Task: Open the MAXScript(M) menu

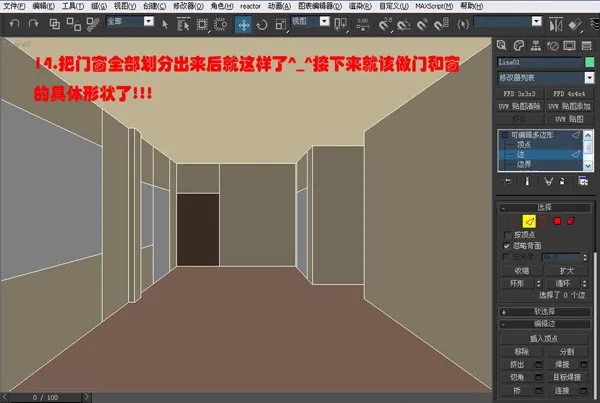Action: pos(434,6)
